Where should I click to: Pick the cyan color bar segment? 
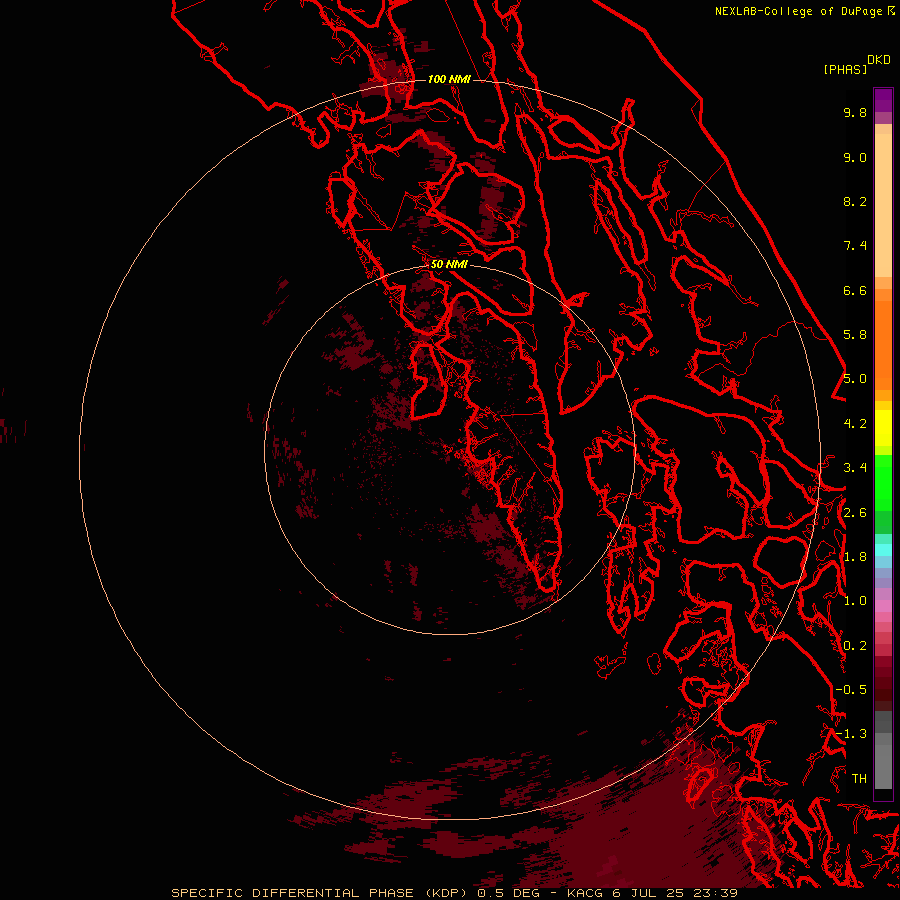click(883, 550)
